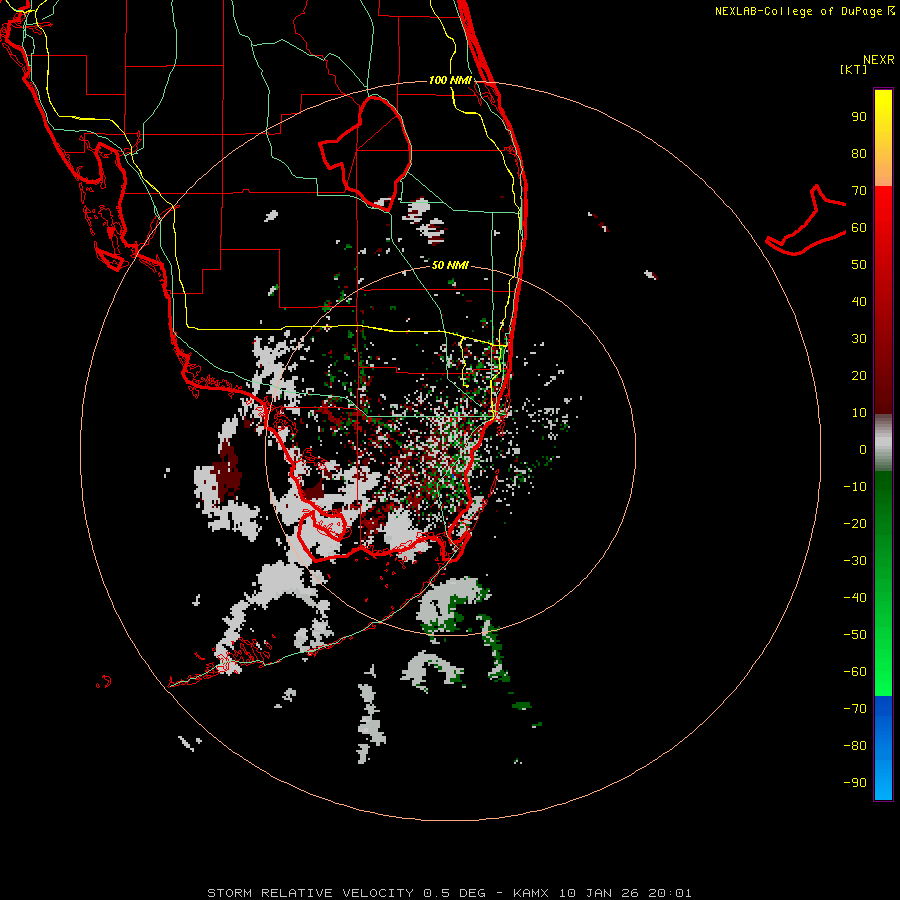900x900 pixels.
Task: Click the -80 value on velocity scale
Action: click(x=855, y=746)
